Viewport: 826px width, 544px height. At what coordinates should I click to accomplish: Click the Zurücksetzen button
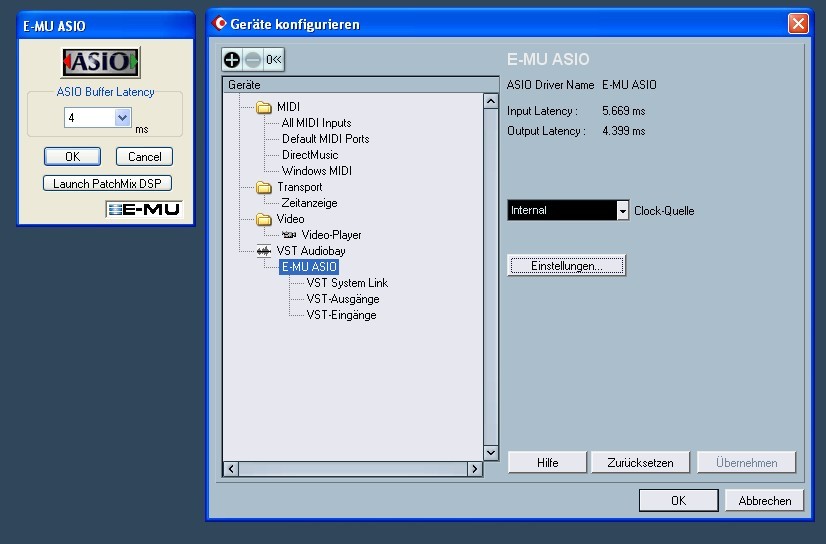tap(640, 462)
